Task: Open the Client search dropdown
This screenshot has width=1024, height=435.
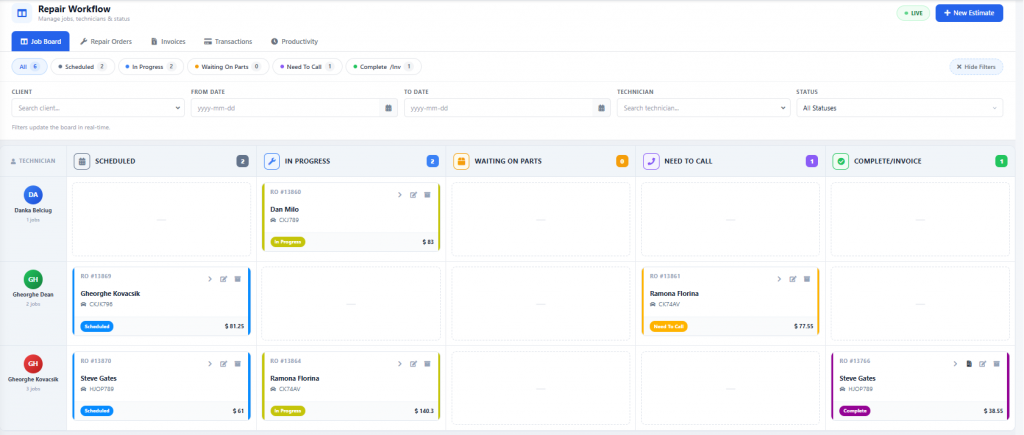Action: (x=96, y=108)
